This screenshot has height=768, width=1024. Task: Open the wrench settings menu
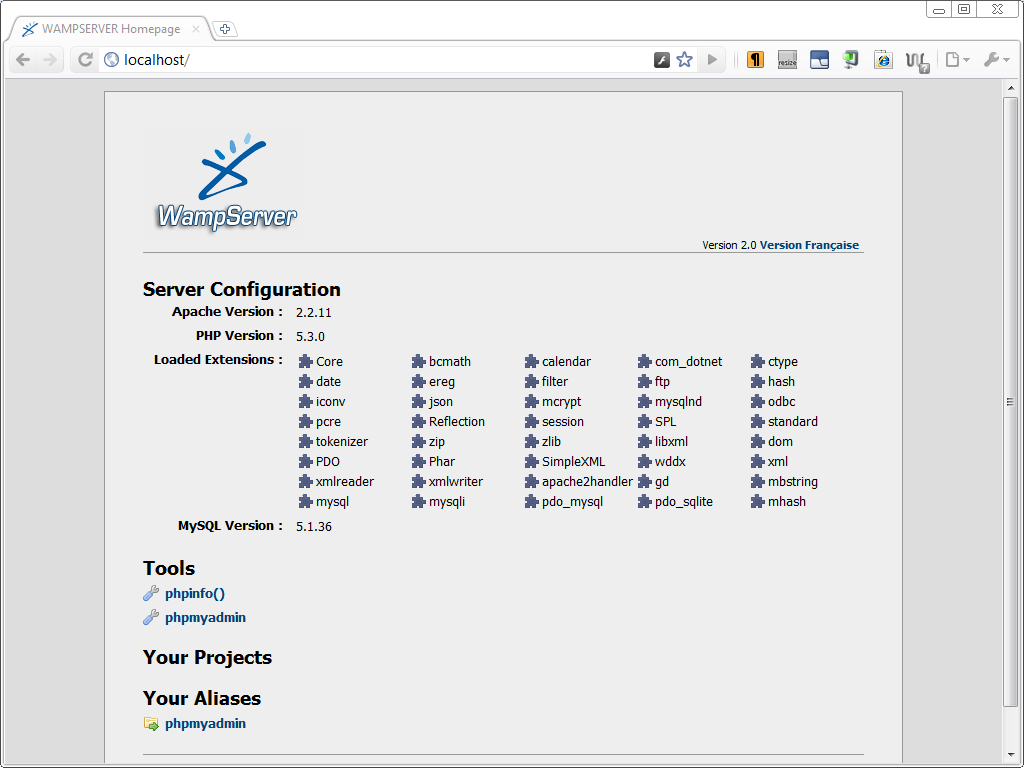997,60
